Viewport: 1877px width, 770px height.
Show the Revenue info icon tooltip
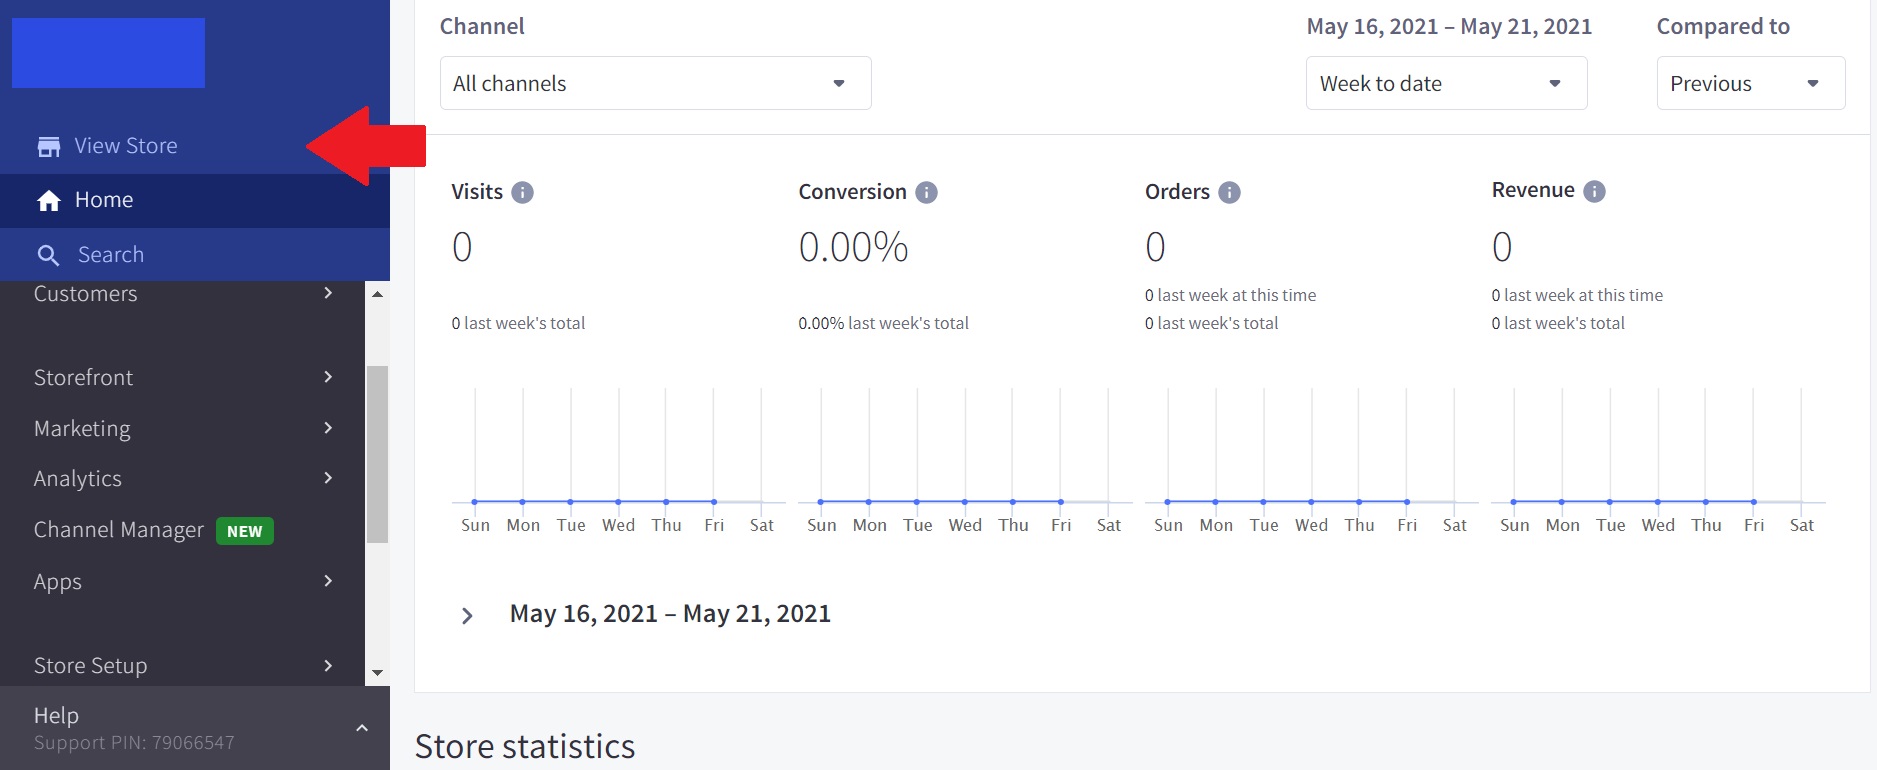(1594, 191)
